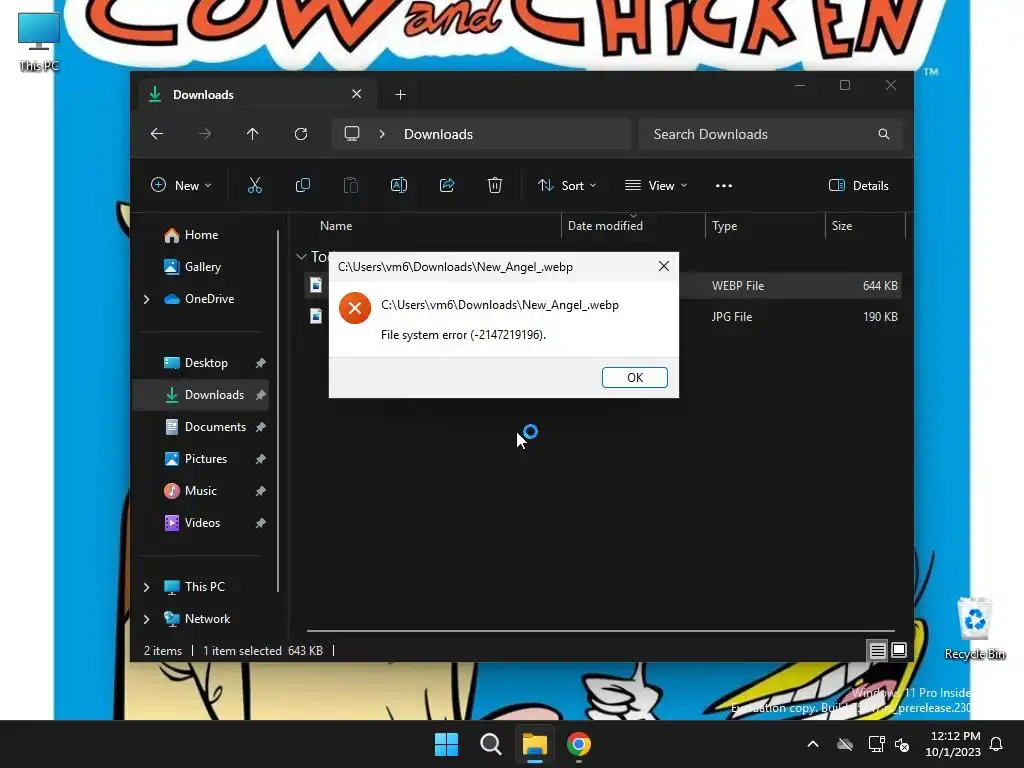Show hidden system tray icons
The height and width of the screenshot is (768, 1024).
coord(813,744)
